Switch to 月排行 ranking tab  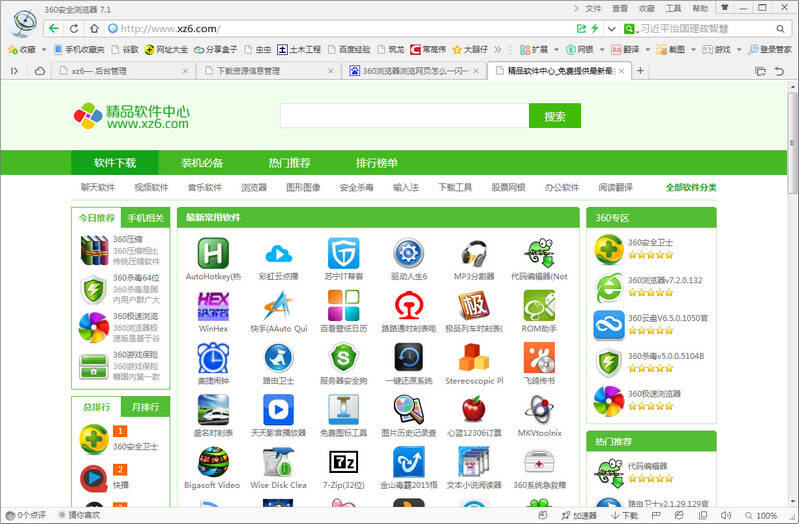(145, 407)
